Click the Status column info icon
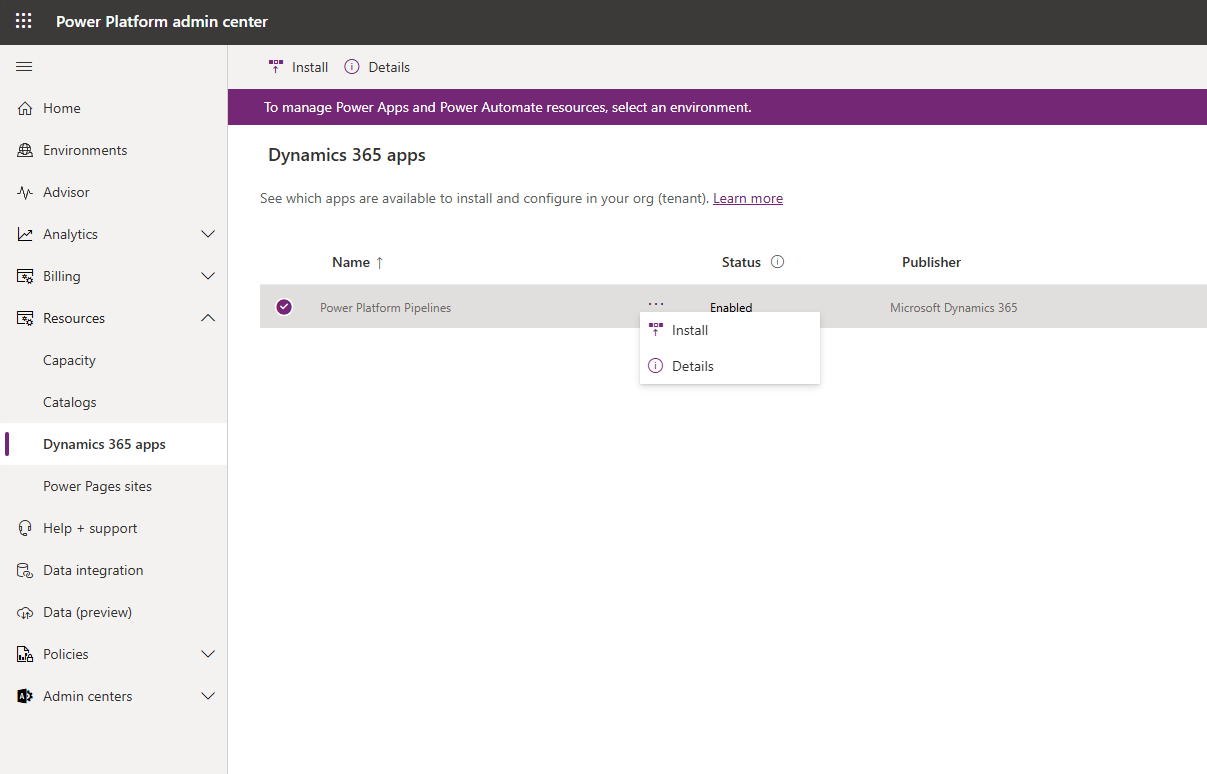This screenshot has height=774, width=1207. coord(777,262)
